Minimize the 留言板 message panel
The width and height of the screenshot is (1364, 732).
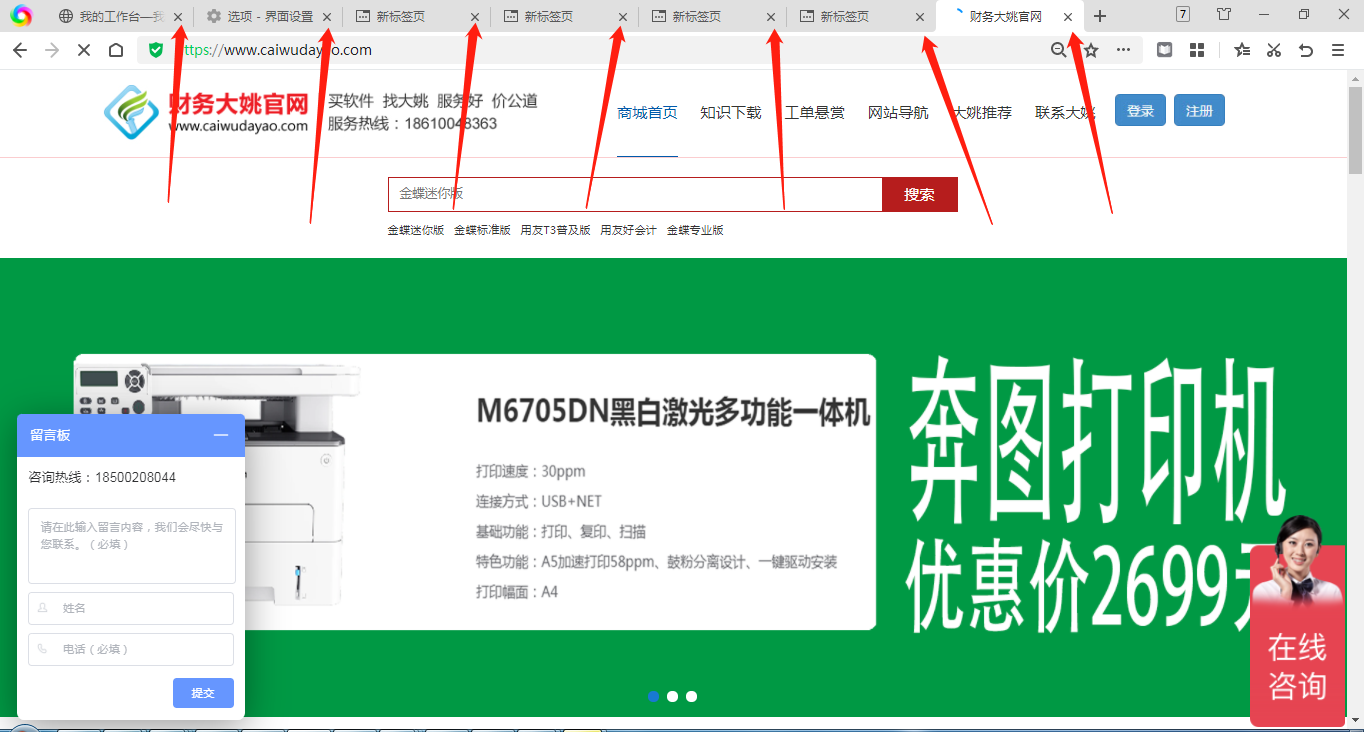(221, 435)
